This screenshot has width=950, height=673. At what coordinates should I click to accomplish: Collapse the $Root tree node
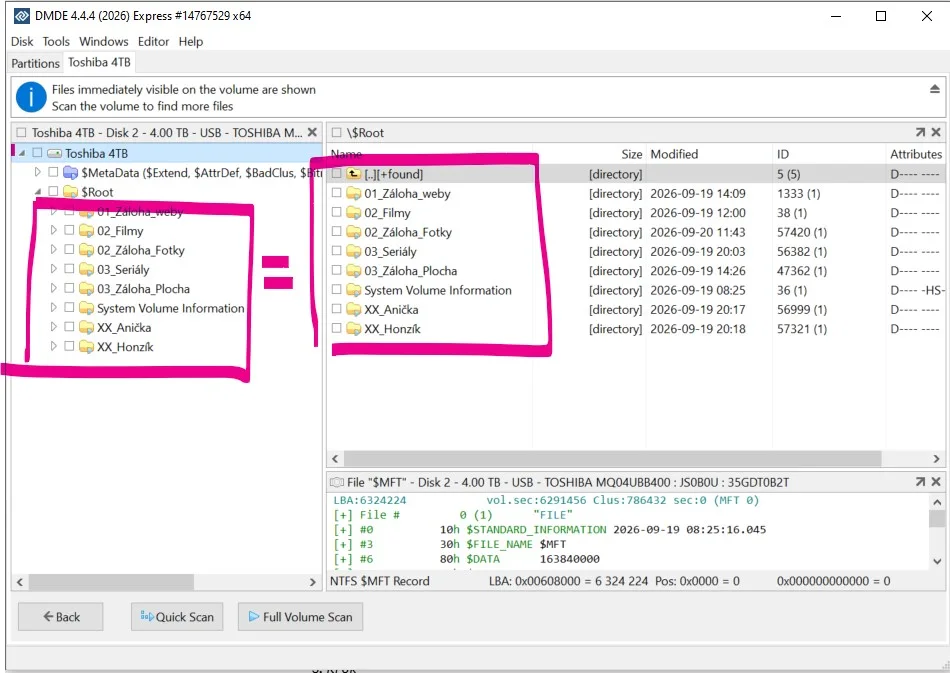point(38,191)
